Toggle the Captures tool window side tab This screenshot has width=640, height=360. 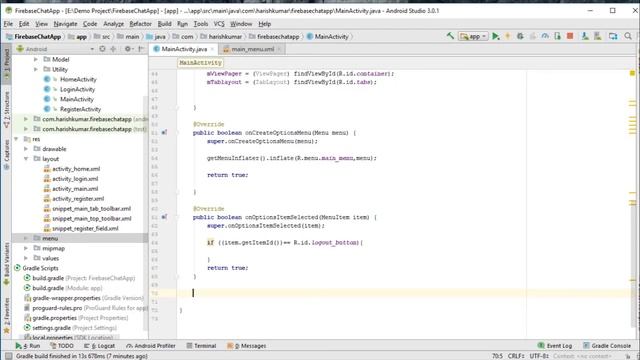click(7, 155)
